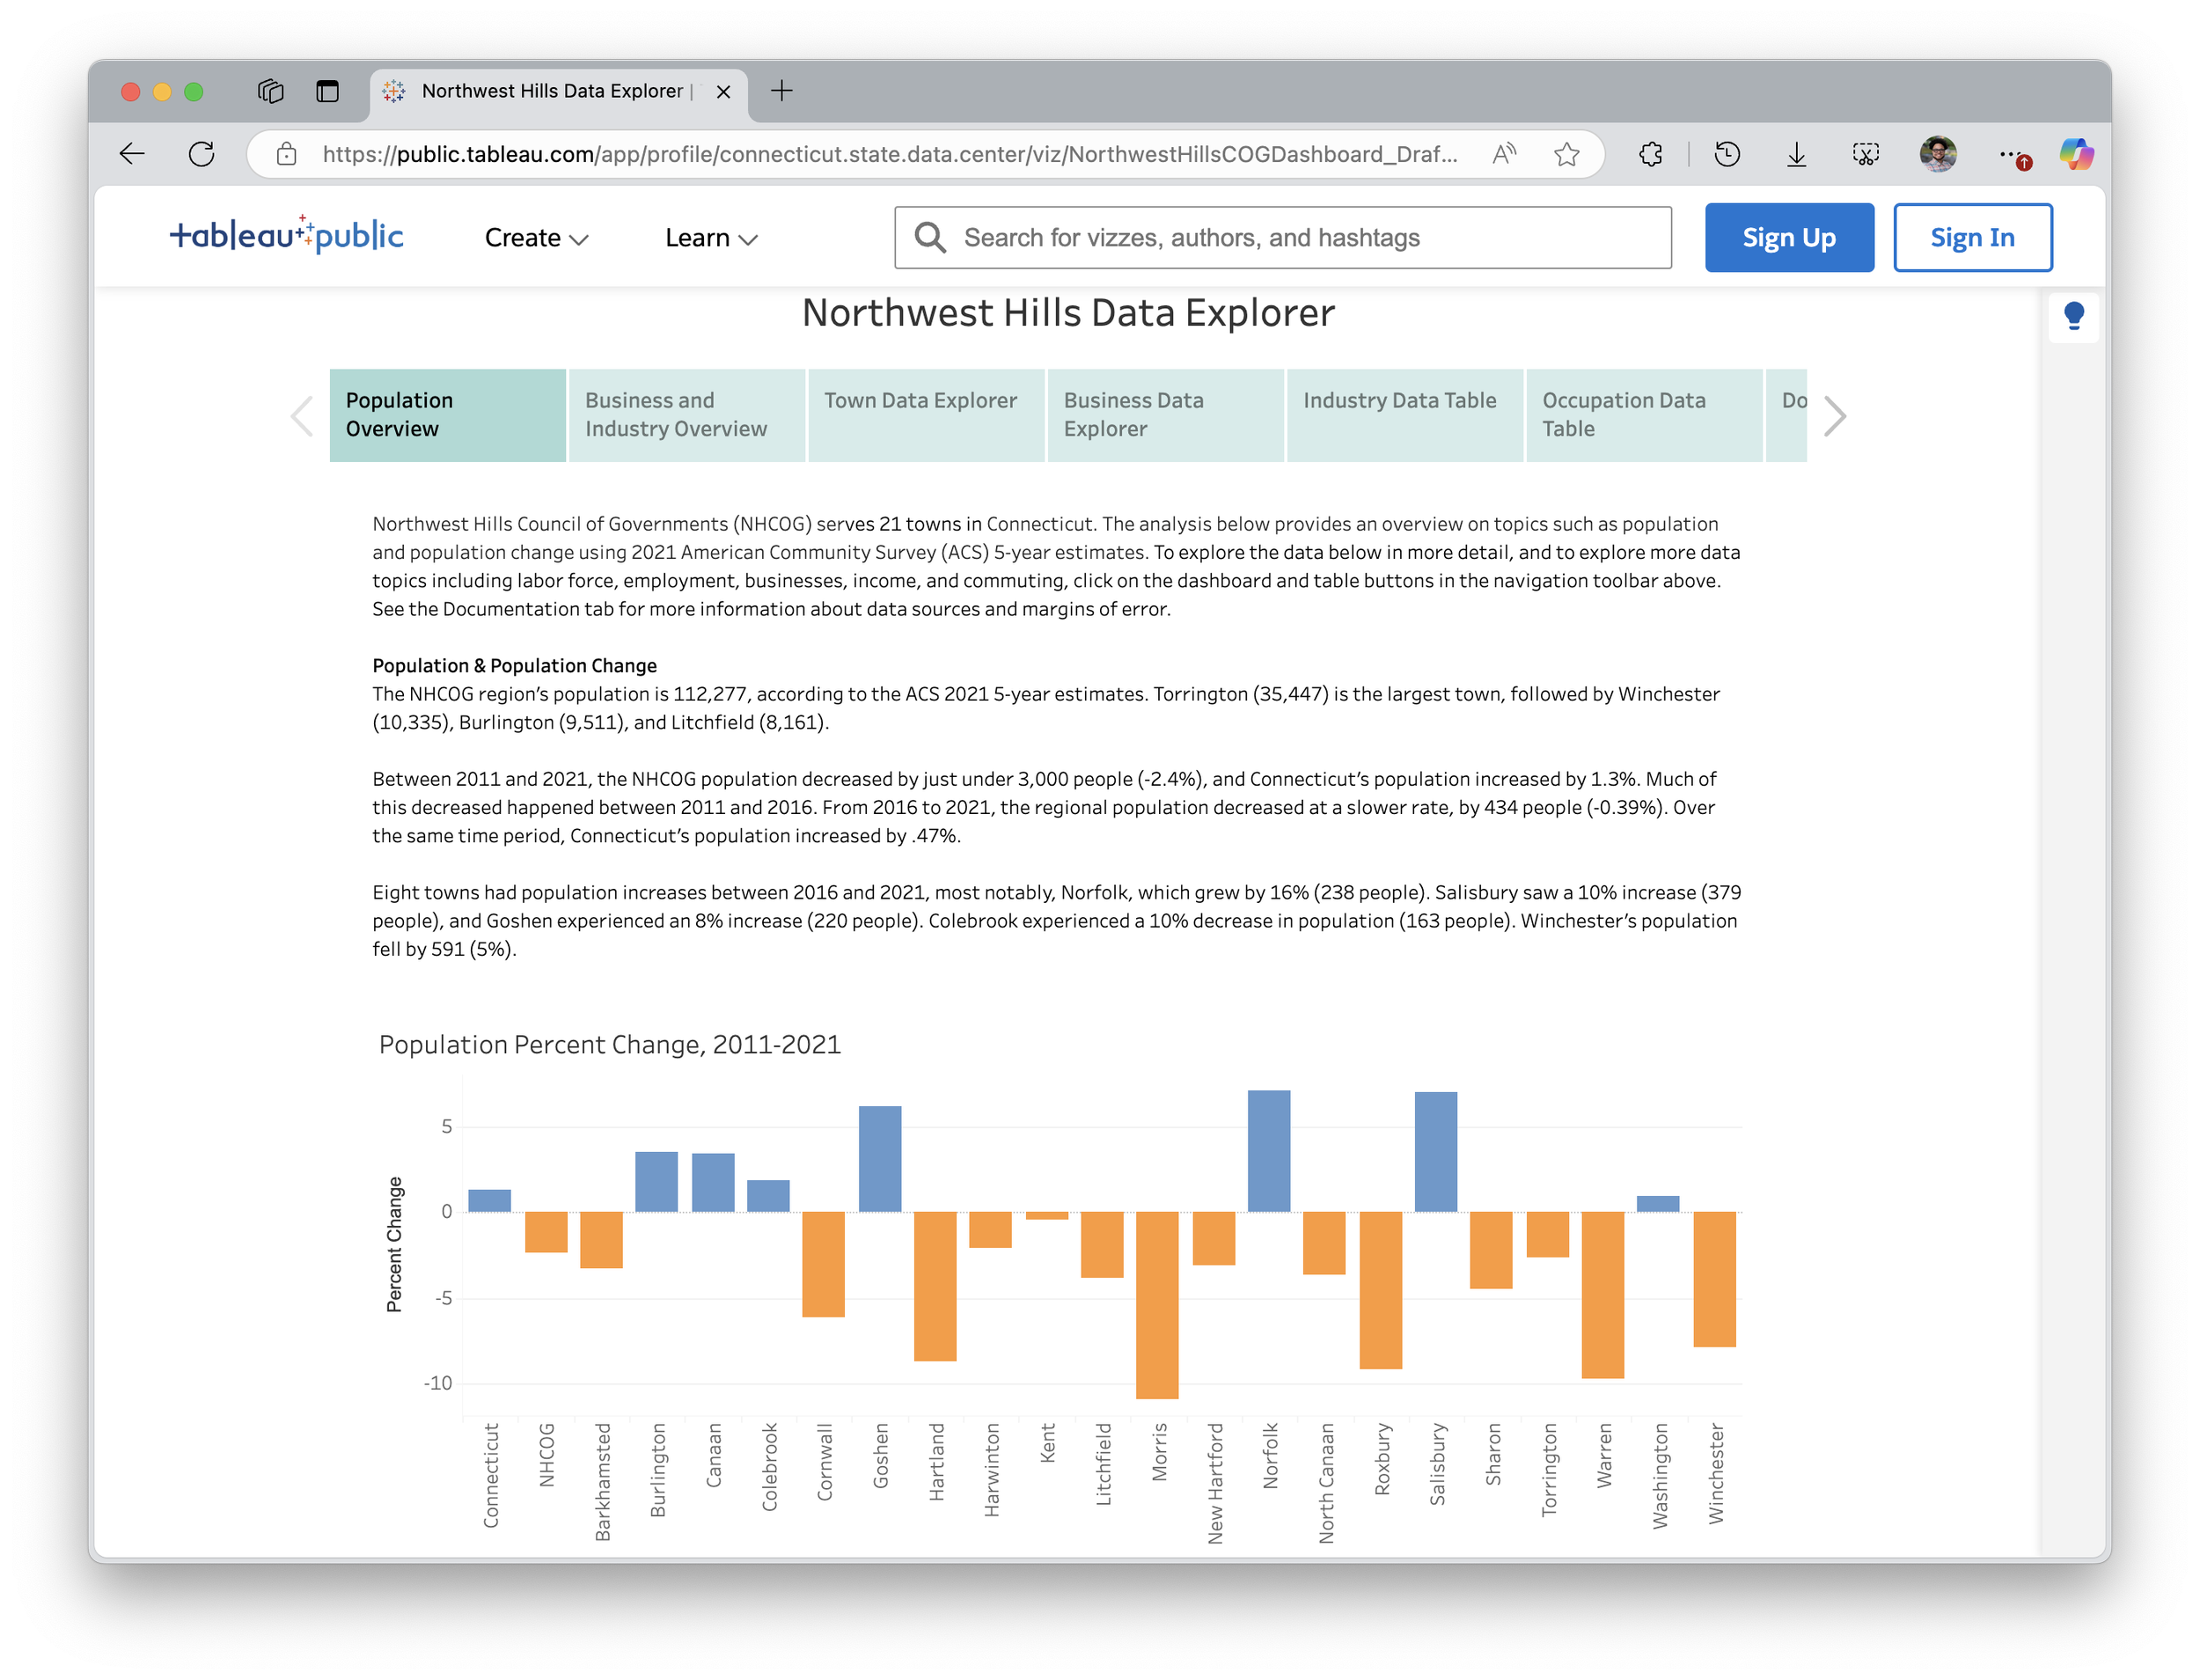Expand the Learn dropdown menu
This screenshot has height=1680, width=2200.
point(711,238)
